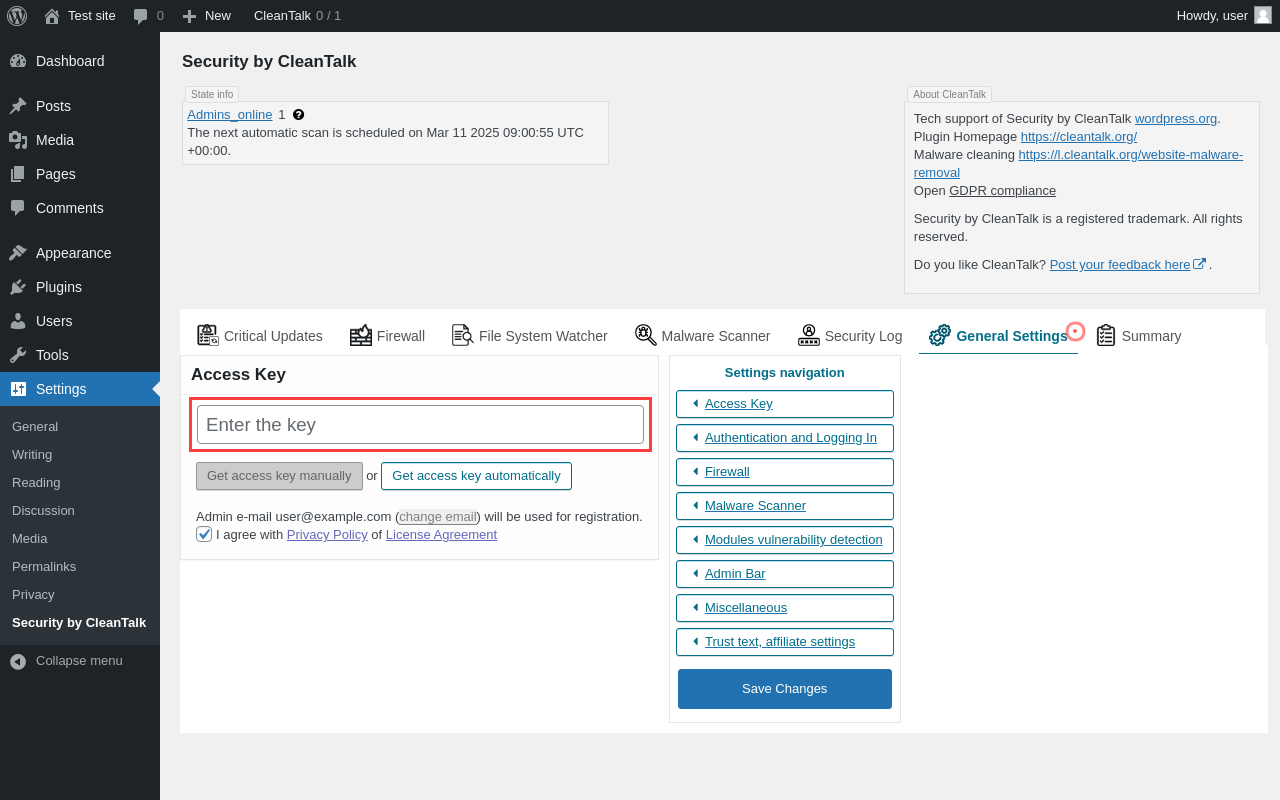Click the Malware Scanner bug icon

point(646,335)
